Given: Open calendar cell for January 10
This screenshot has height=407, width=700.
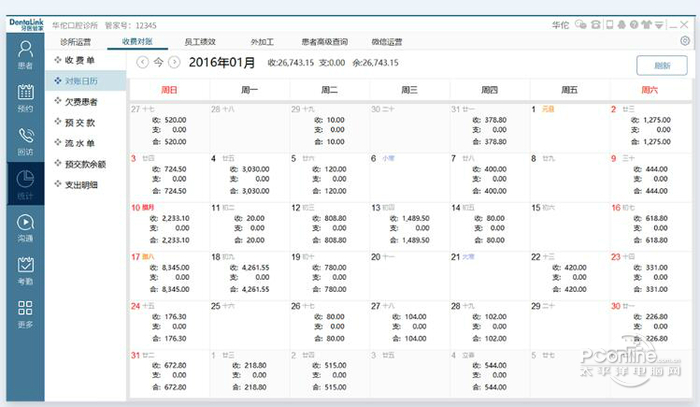Looking at the screenshot, I should click(169, 226).
